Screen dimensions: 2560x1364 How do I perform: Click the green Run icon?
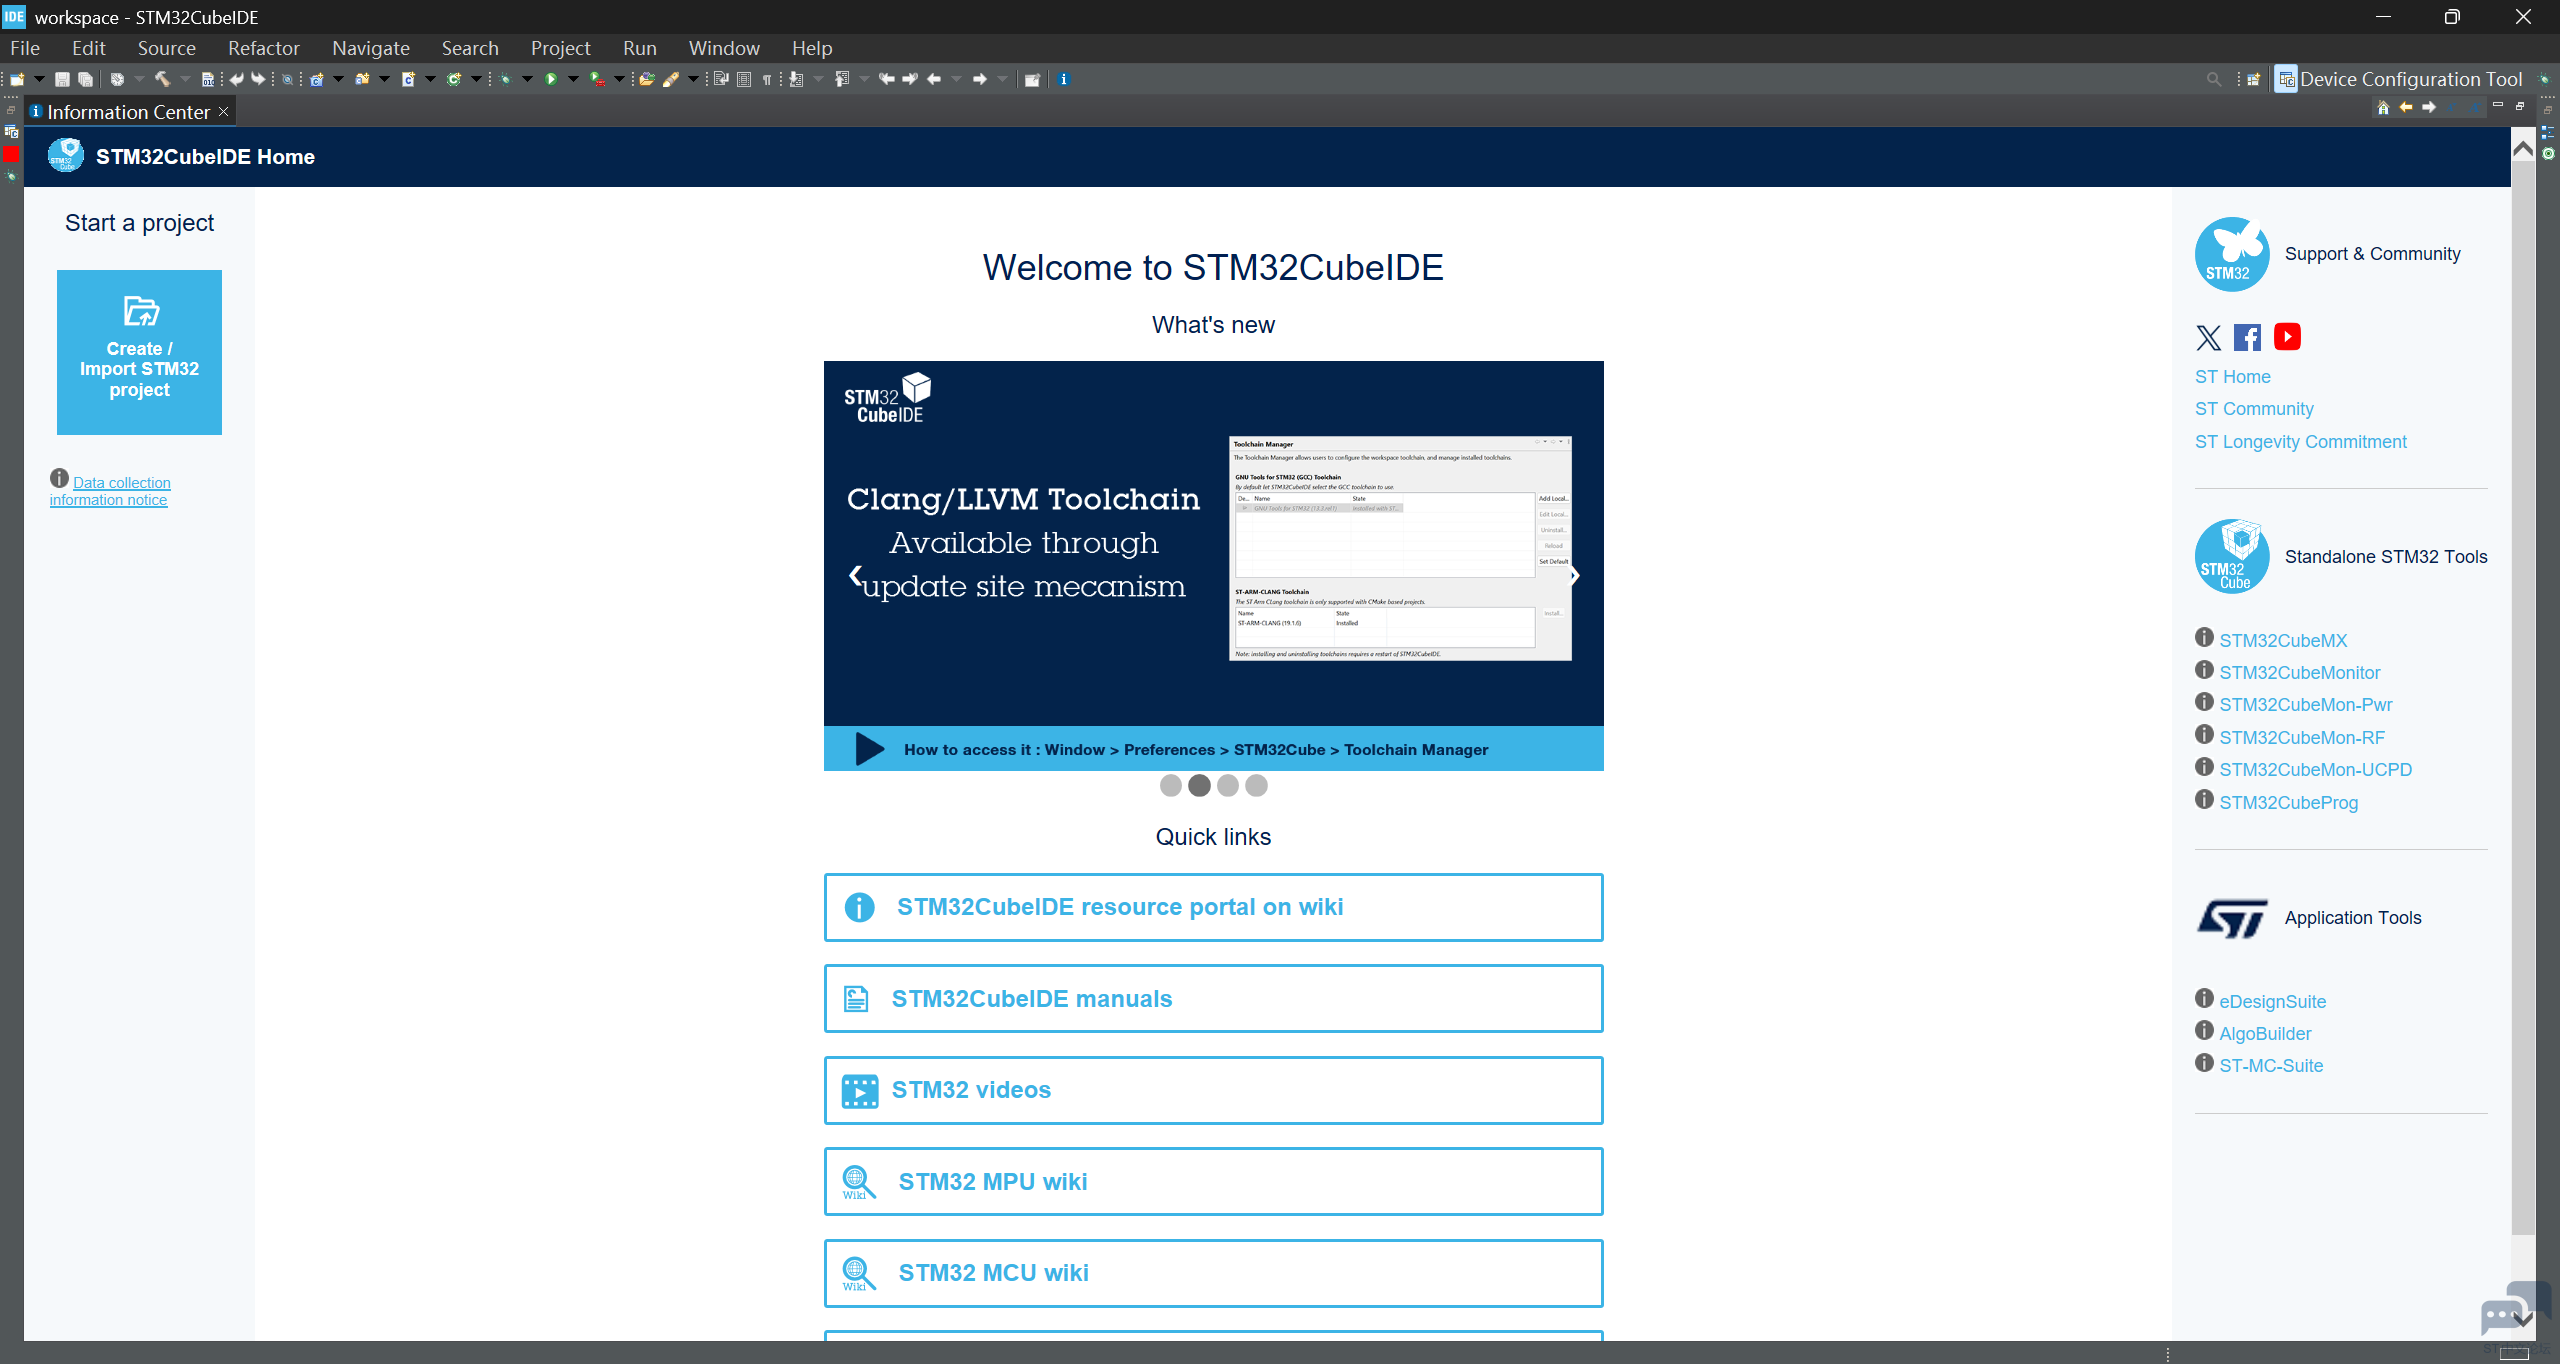tap(551, 79)
